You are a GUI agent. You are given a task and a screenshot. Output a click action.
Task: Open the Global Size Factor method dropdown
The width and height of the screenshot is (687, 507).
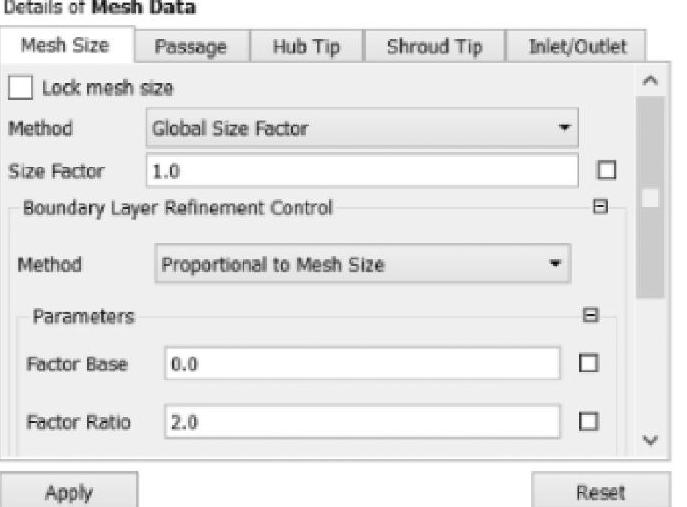pyautogui.click(x=362, y=129)
